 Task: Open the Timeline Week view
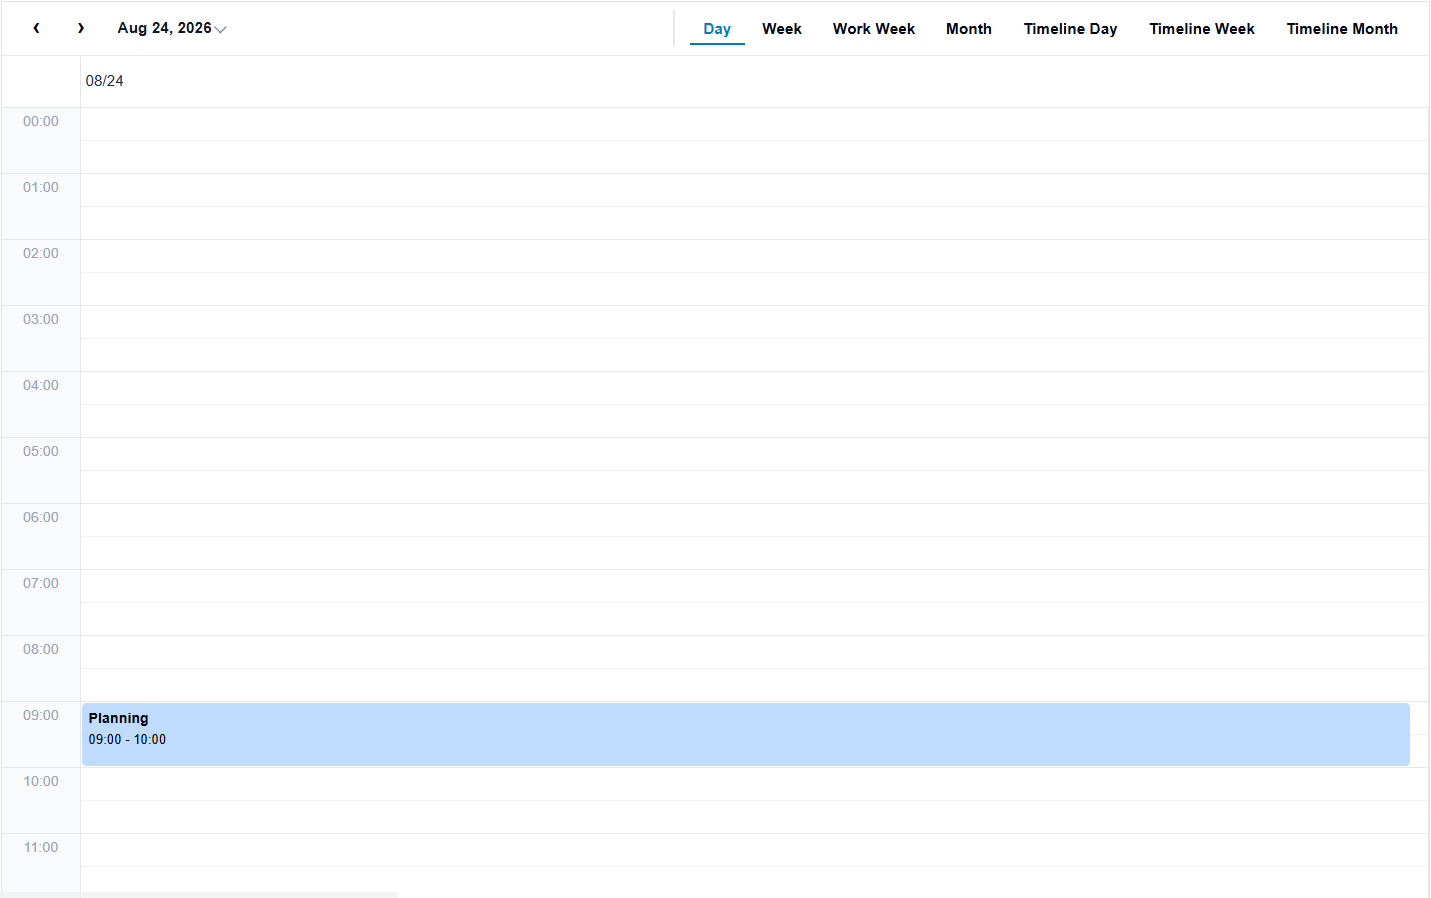click(1202, 29)
